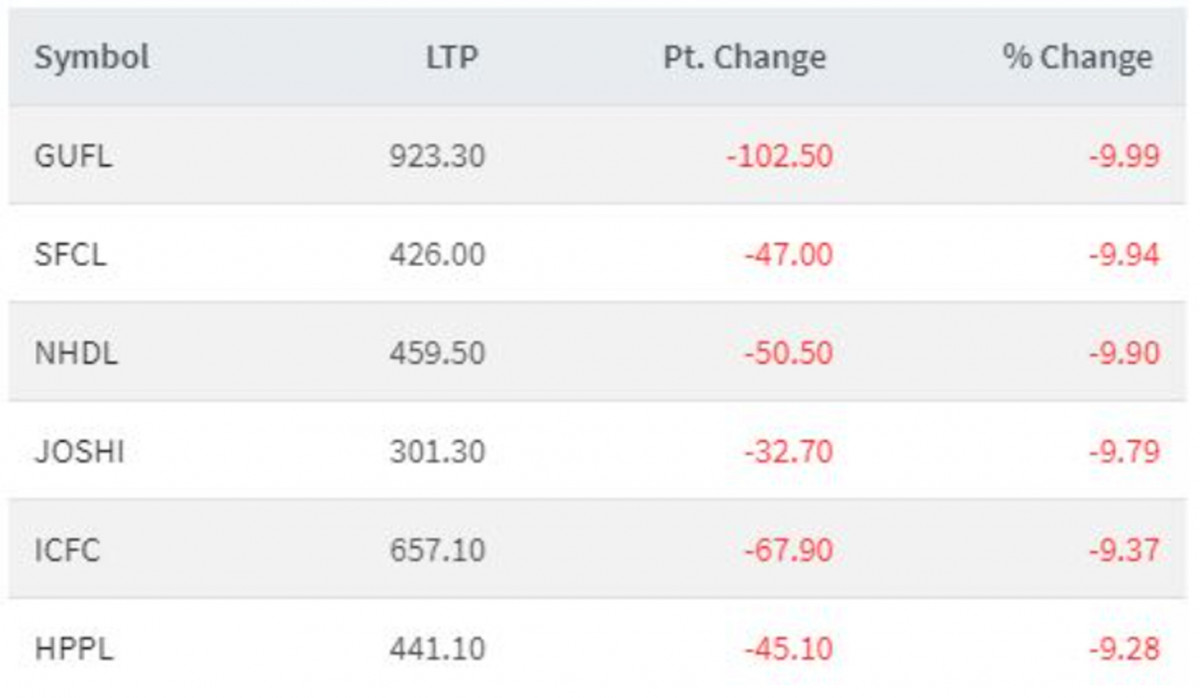Image resolution: width=1200 pixels, height=698 pixels.
Task: Sort by the LTP column header
Action: point(452,58)
